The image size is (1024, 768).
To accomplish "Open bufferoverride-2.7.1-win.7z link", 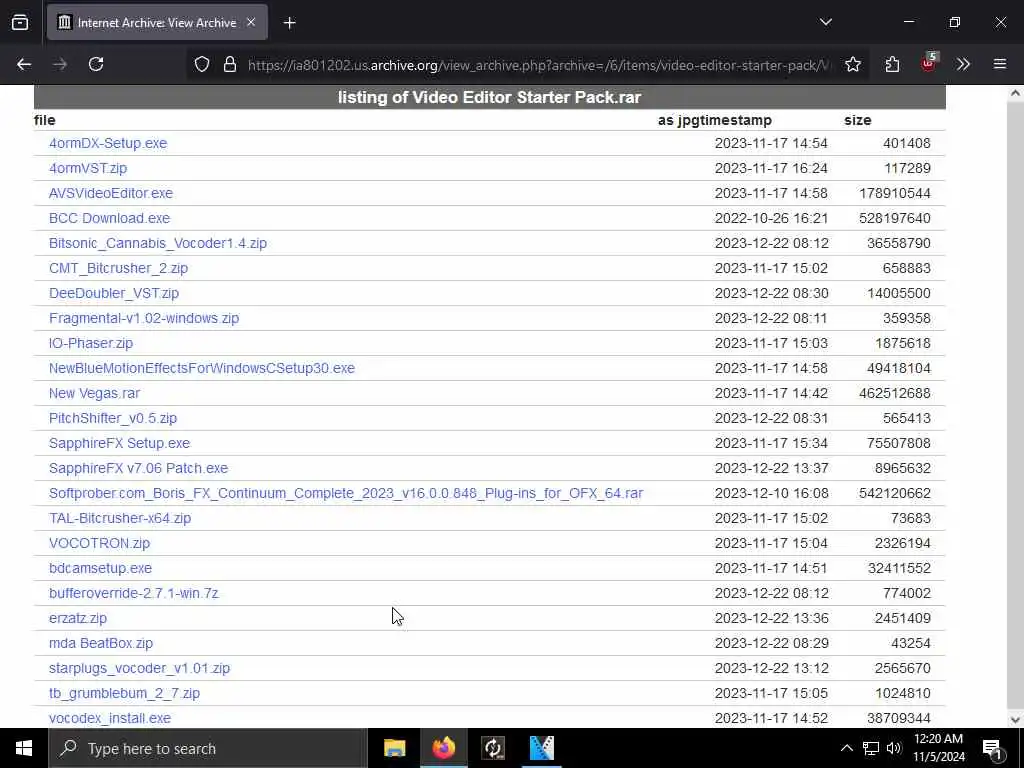I will click(x=134, y=593).
